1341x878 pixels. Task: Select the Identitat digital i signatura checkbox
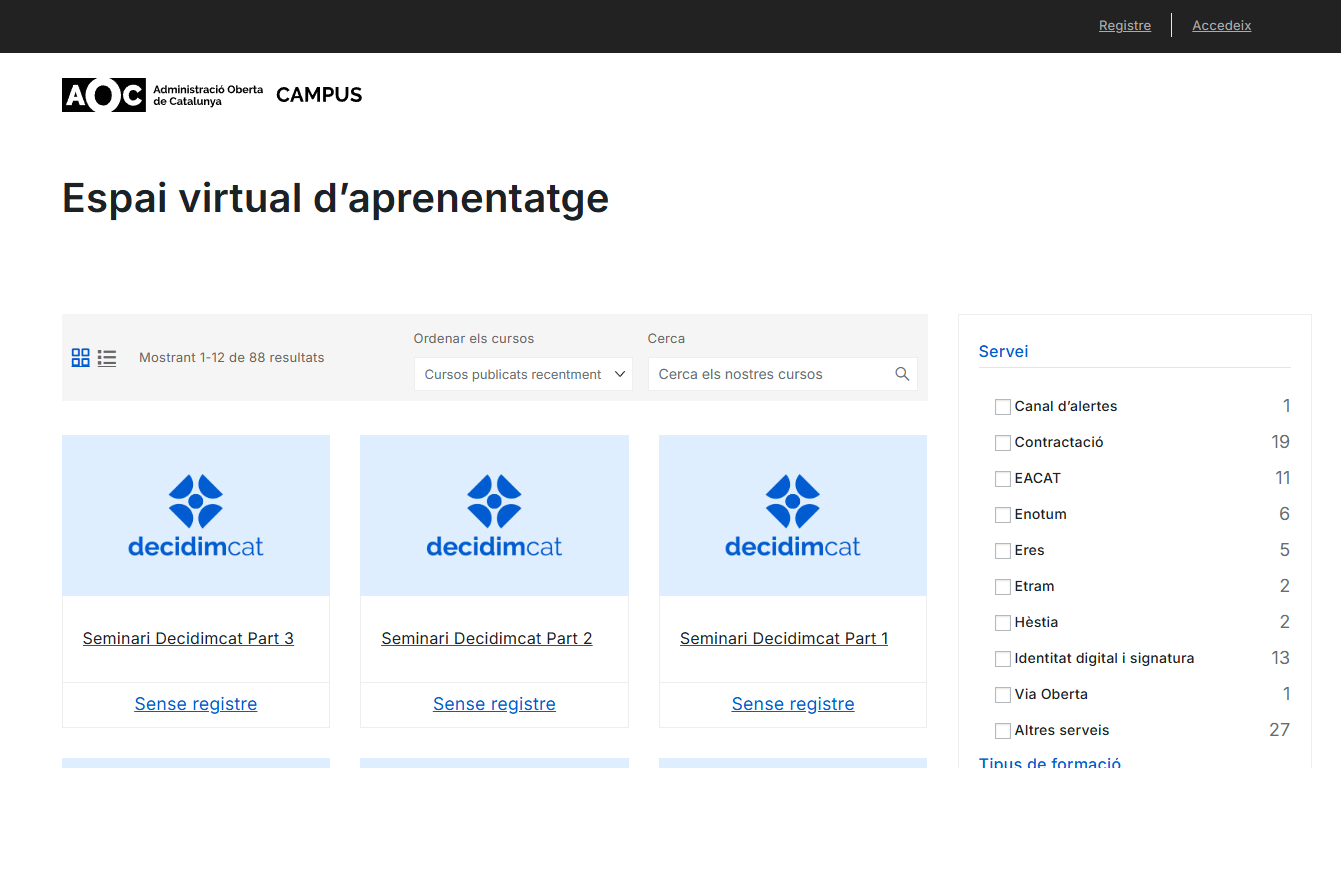[x=1003, y=659]
